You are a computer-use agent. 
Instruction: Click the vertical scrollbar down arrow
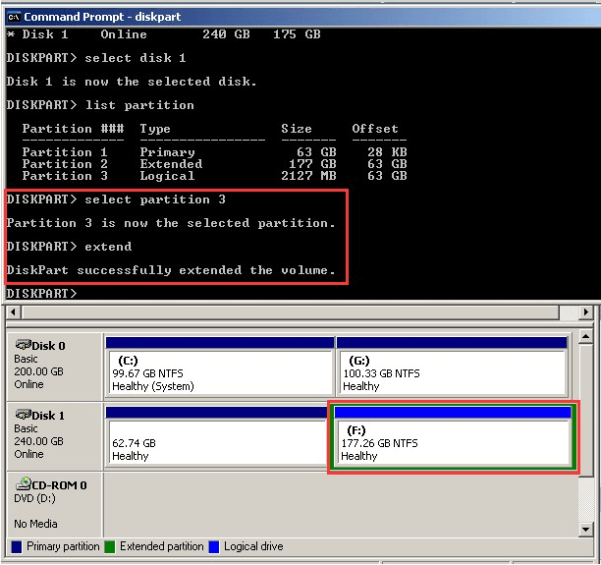[x=585, y=530]
